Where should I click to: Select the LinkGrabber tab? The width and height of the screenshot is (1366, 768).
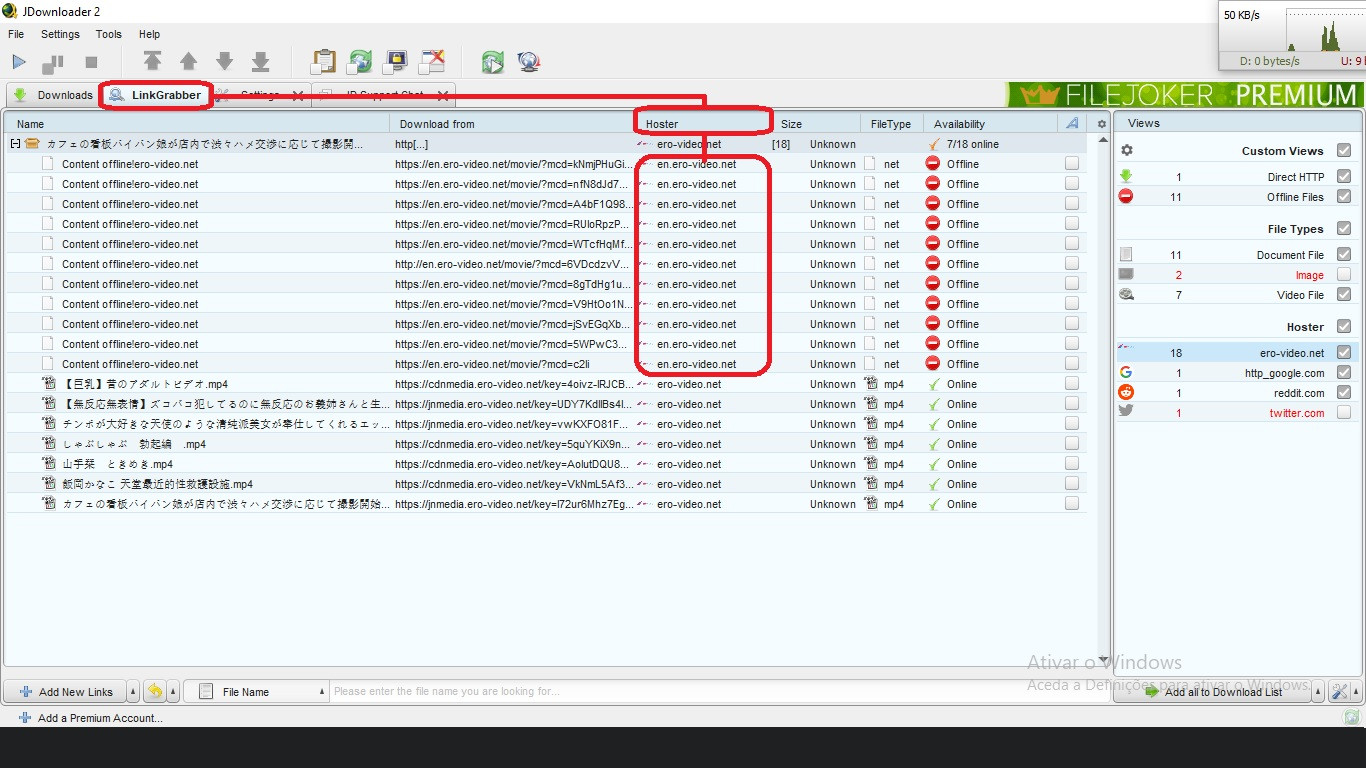pyautogui.click(x=156, y=95)
